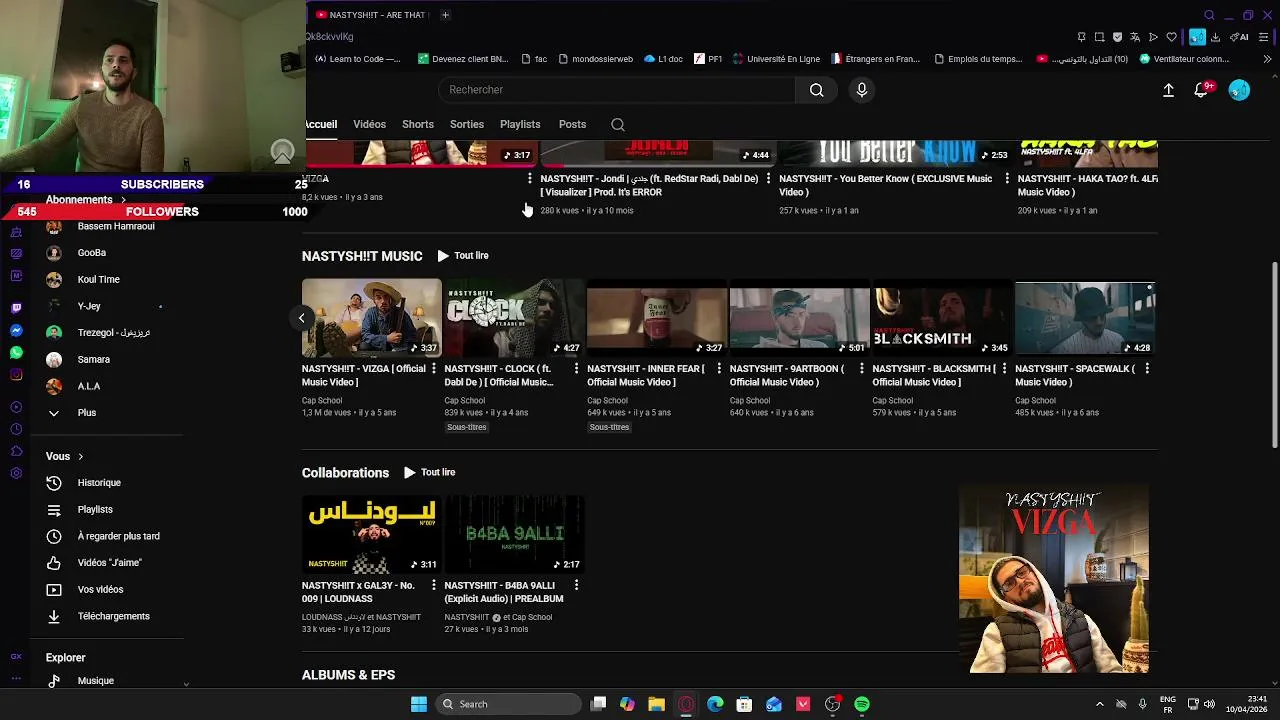The width and height of the screenshot is (1280, 720).
Task: Open the Koul Time subscription
Action: pos(98,280)
